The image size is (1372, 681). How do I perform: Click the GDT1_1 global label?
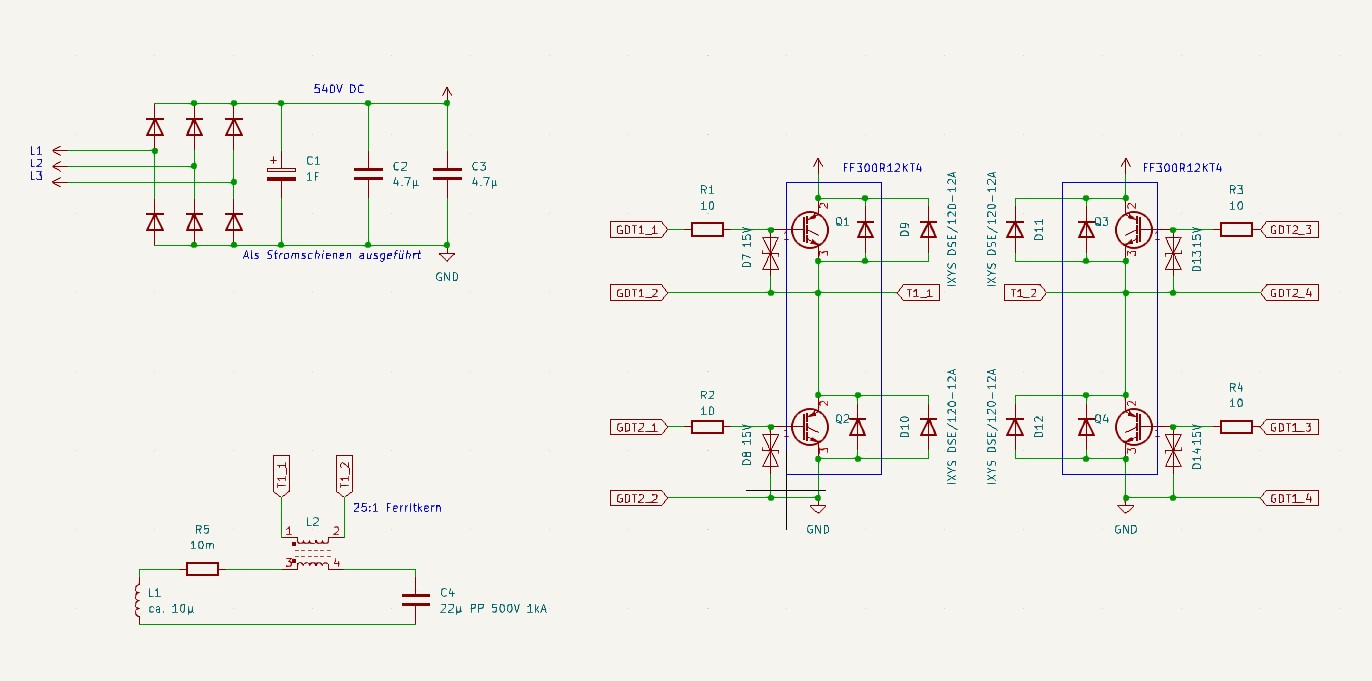click(x=637, y=230)
